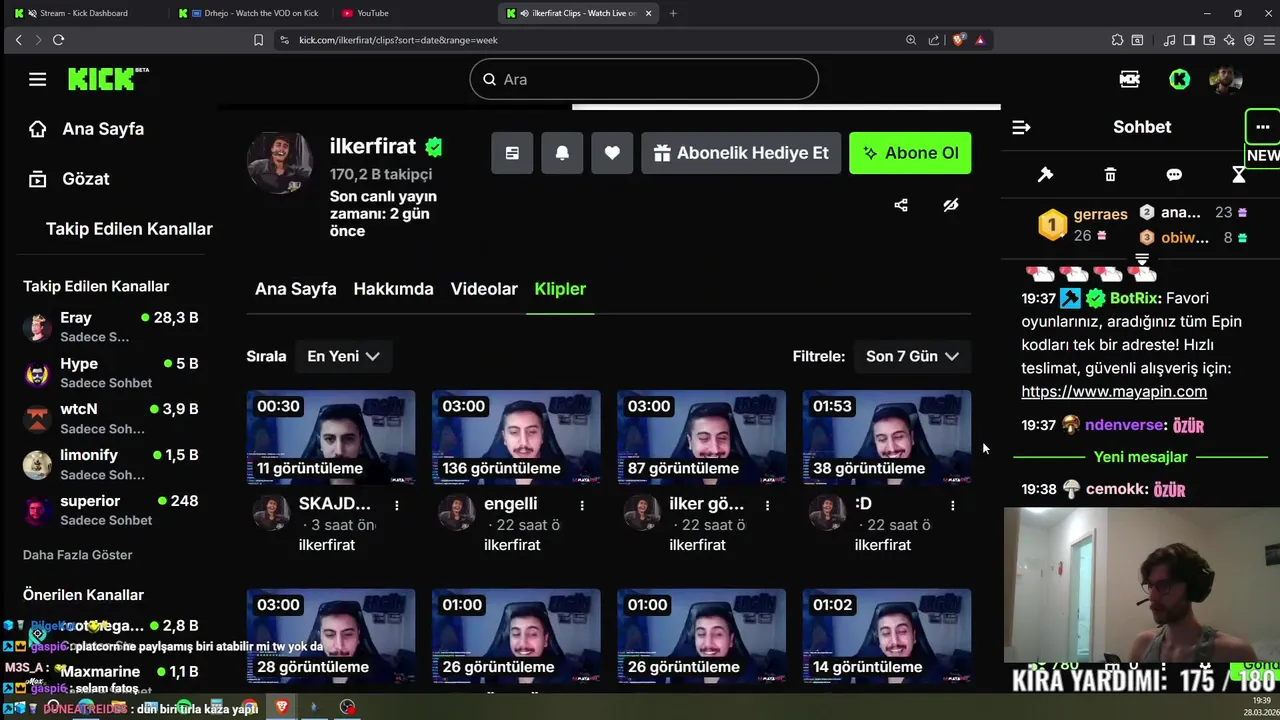Open chat options three-dots menu
This screenshot has height=720, width=1280.
click(x=1262, y=127)
